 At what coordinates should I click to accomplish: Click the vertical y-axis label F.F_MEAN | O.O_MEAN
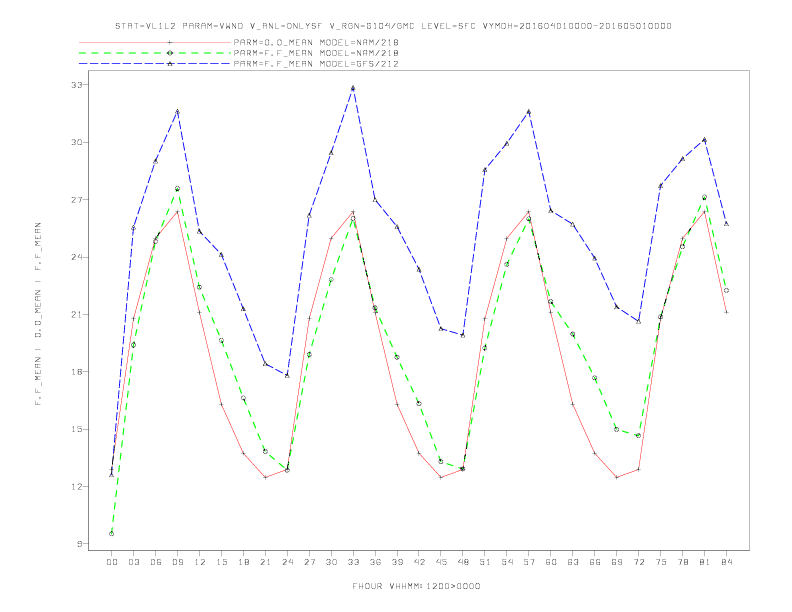(38, 314)
